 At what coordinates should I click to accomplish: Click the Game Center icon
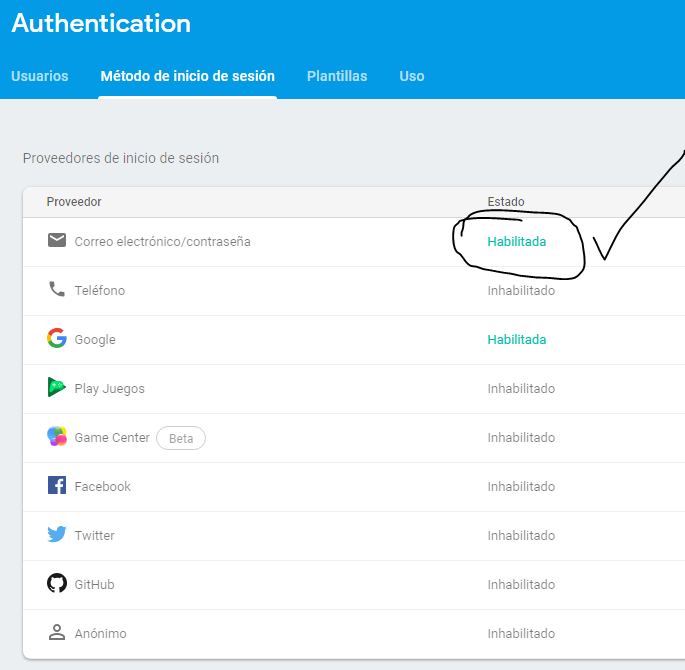point(57,437)
